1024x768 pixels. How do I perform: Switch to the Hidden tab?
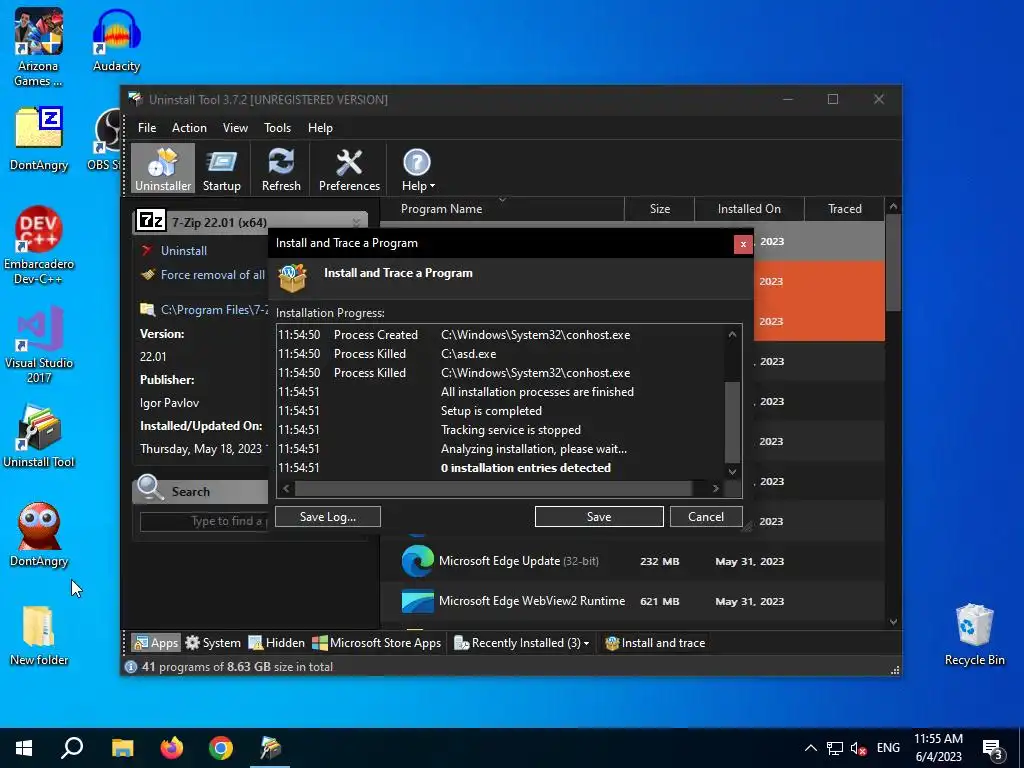[277, 643]
